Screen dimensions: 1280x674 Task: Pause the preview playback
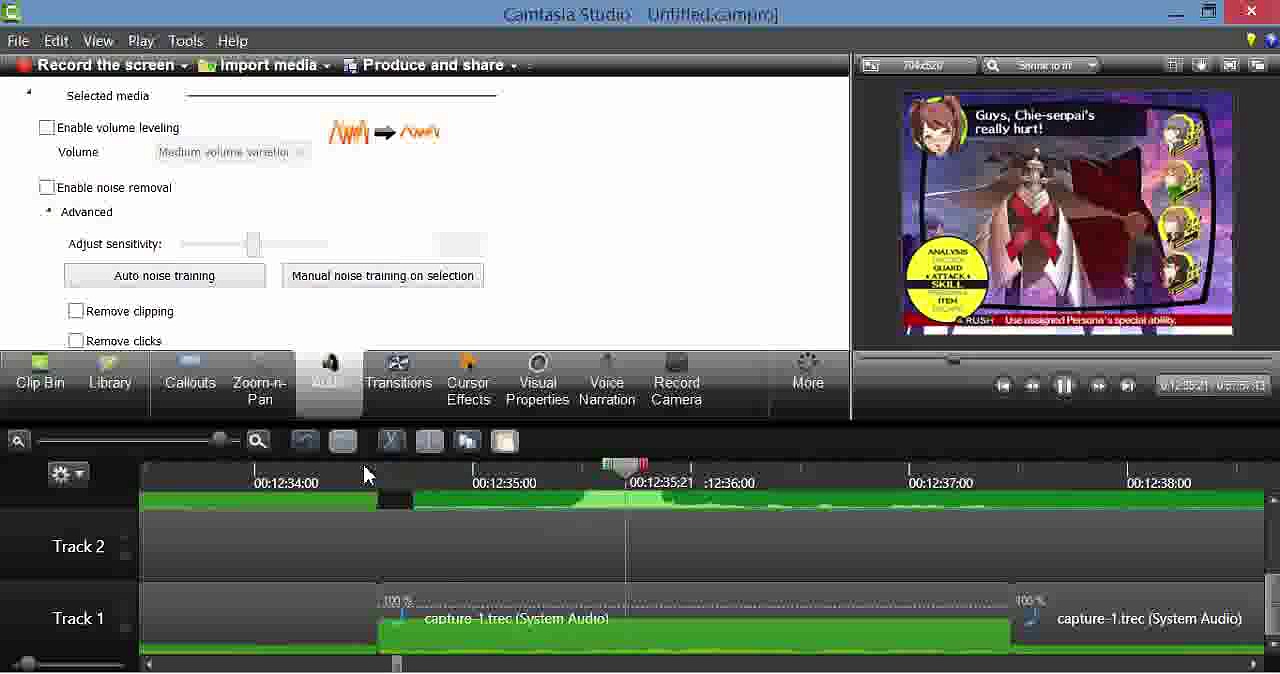click(1064, 385)
